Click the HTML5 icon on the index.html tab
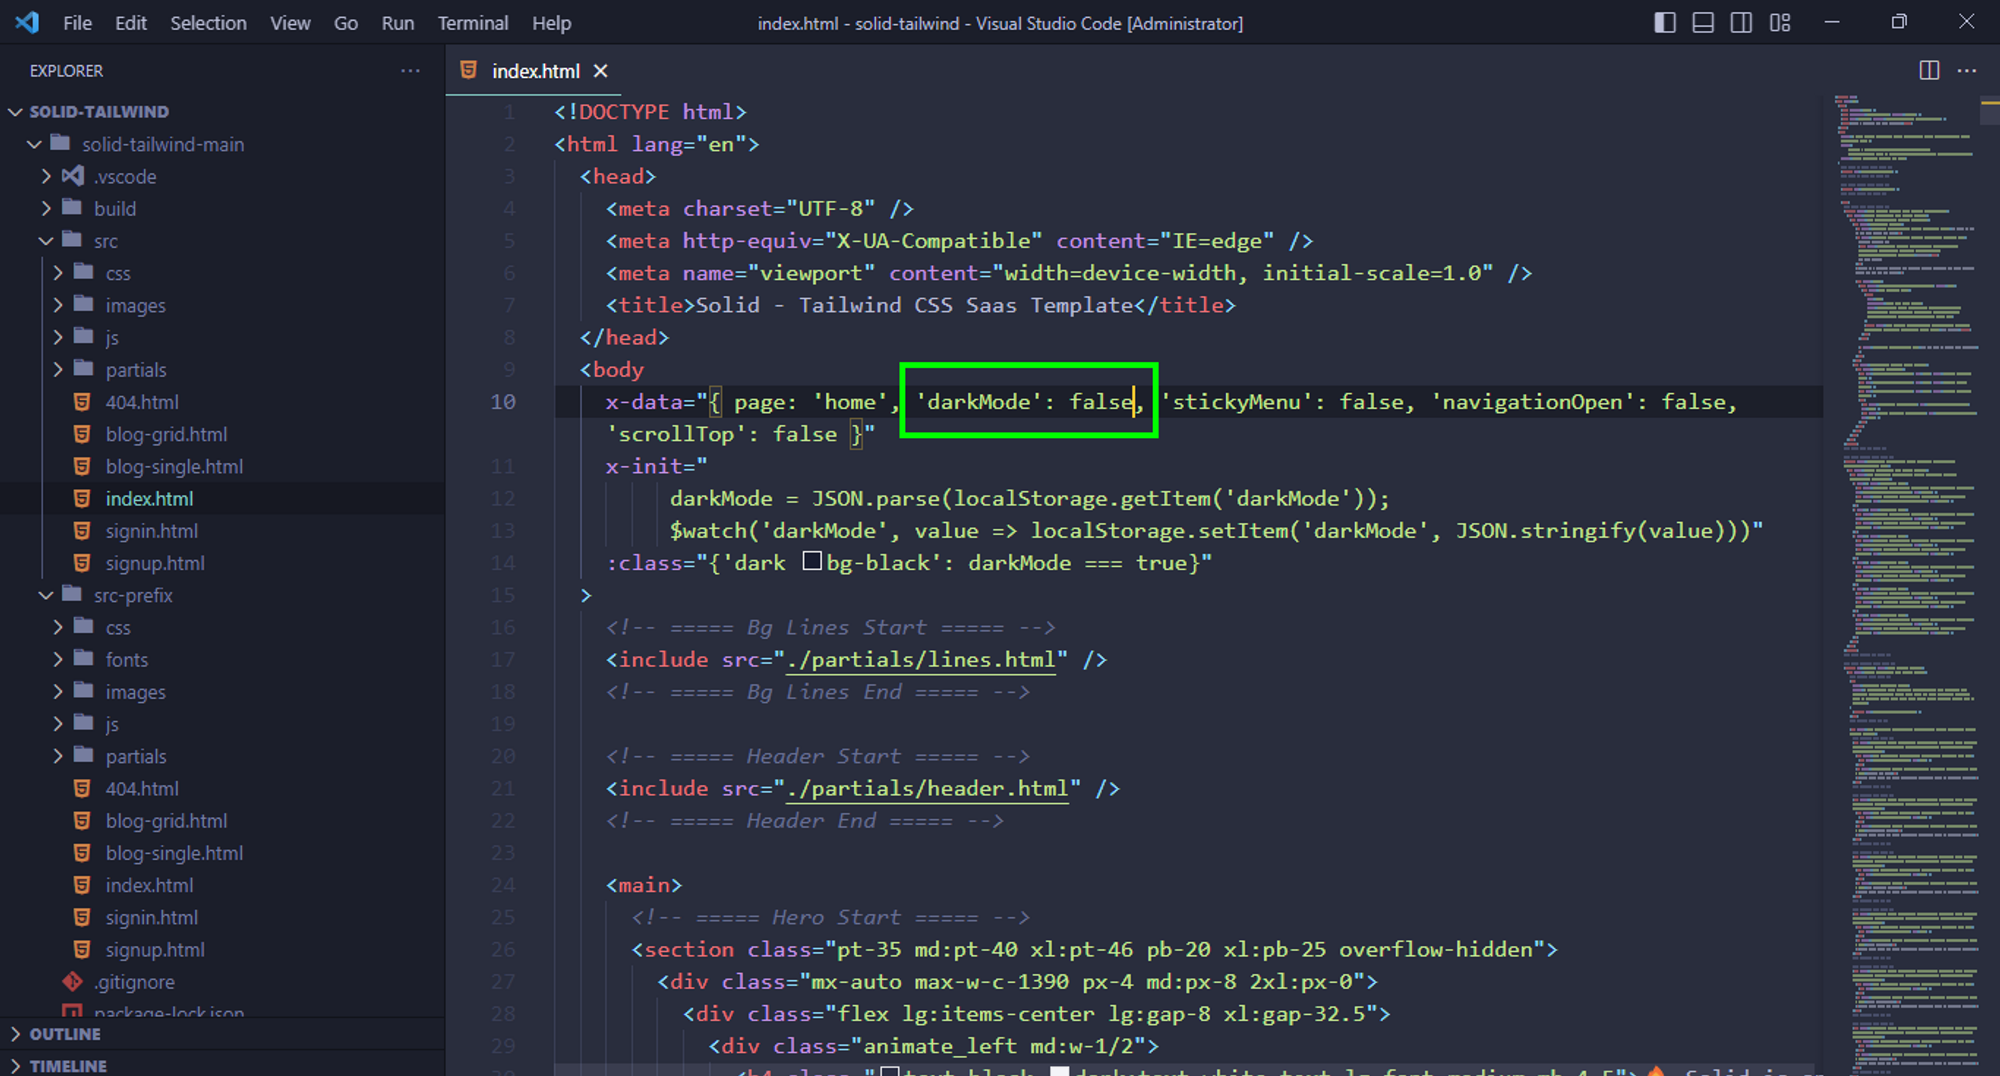The width and height of the screenshot is (2000, 1076). pos(469,71)
